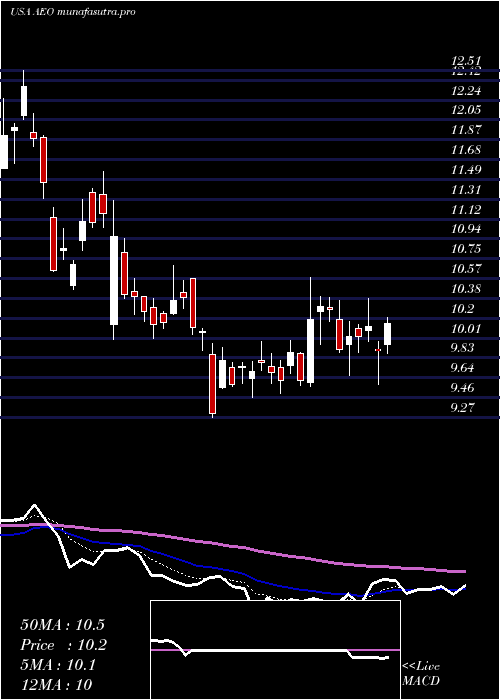Click the last white candlestick on the chart
This screenshot has width=500, height=700.
388,334
